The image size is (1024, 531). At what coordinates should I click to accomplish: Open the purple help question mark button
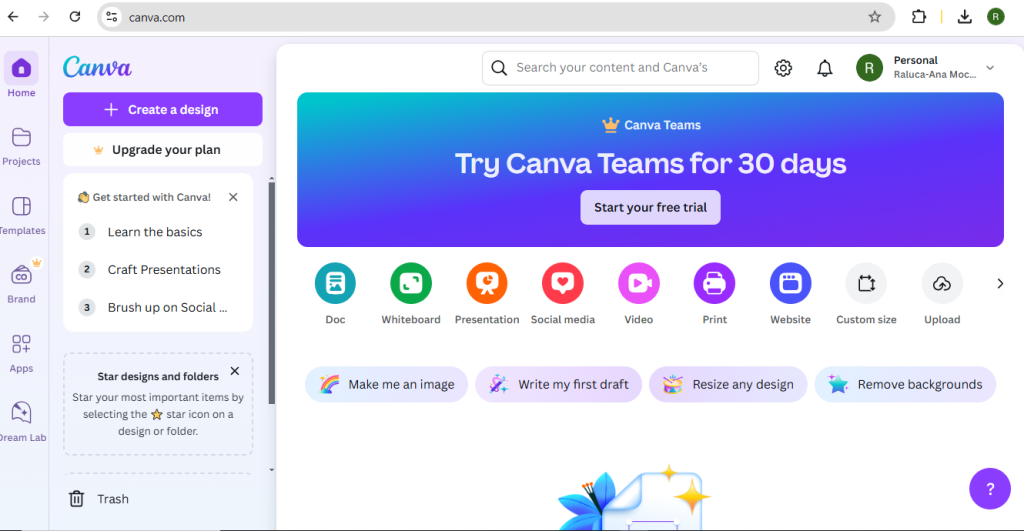pos(989,489)
